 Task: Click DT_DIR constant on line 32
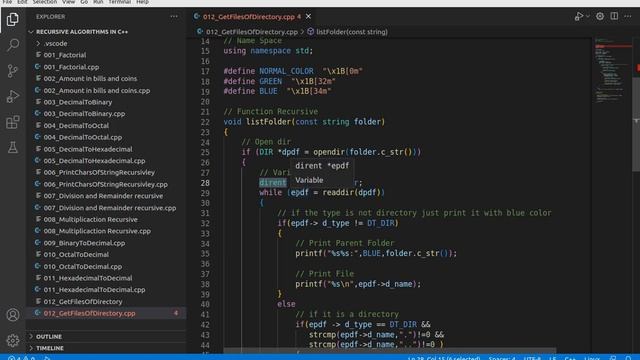click(381, 223)
